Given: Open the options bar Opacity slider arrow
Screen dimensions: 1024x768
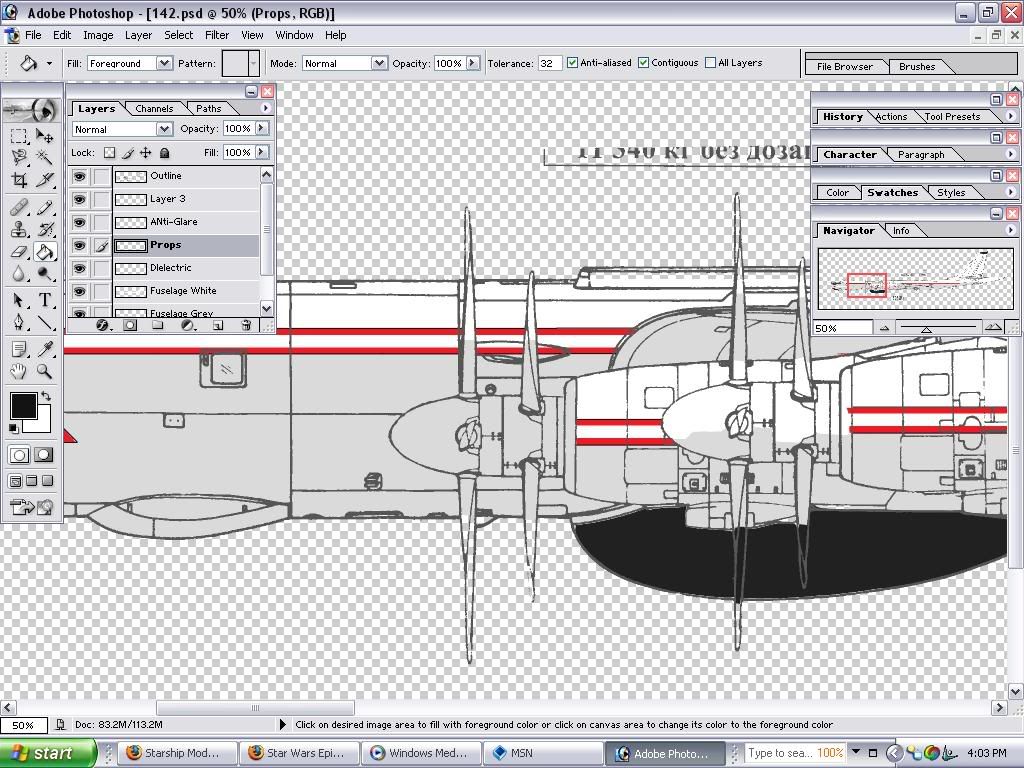Looking at the screenshot, I should 473,63.
